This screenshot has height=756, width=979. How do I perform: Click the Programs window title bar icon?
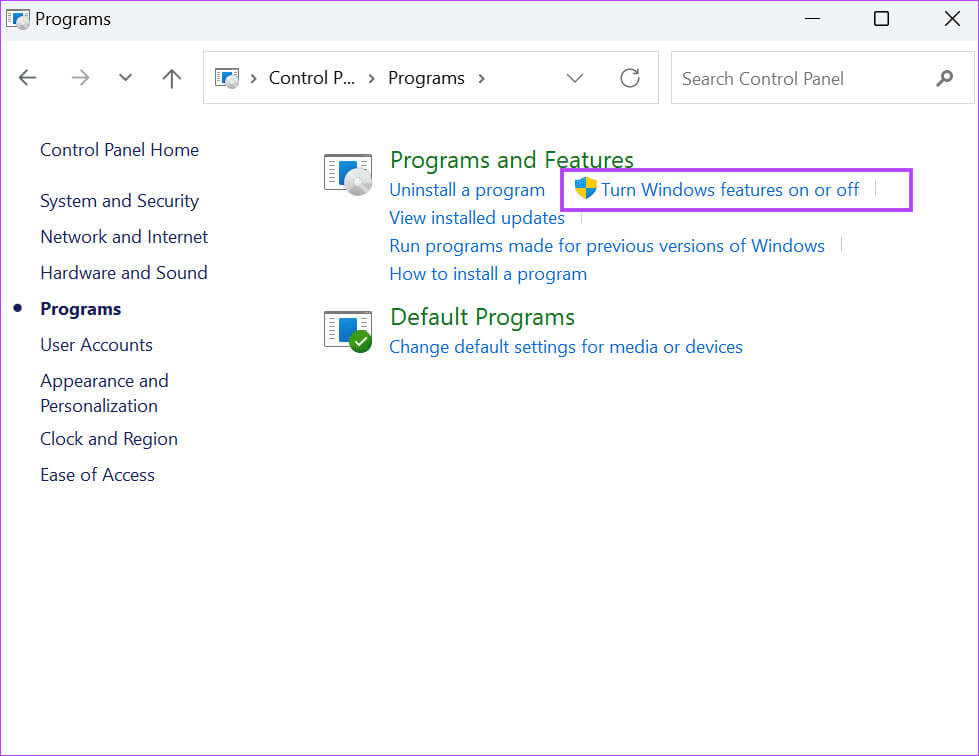[17, 19]
